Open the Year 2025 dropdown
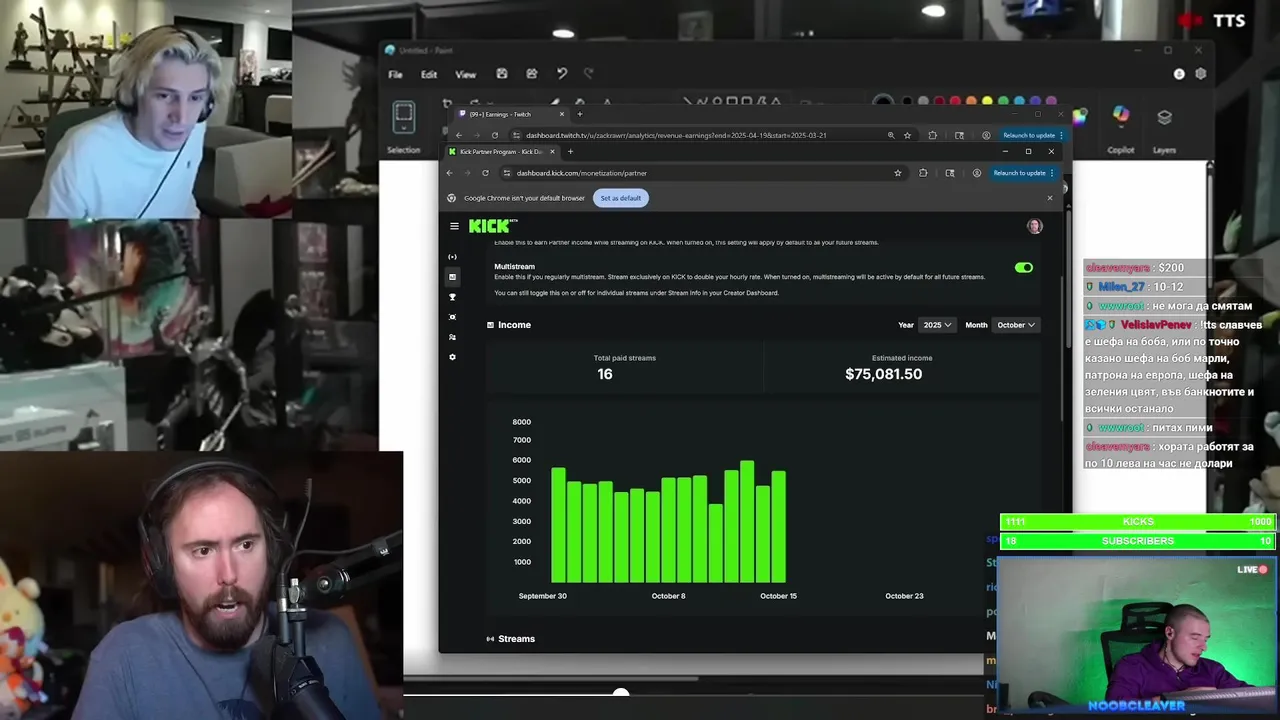The image size is (1280, 720). click(x=938, y=325)
